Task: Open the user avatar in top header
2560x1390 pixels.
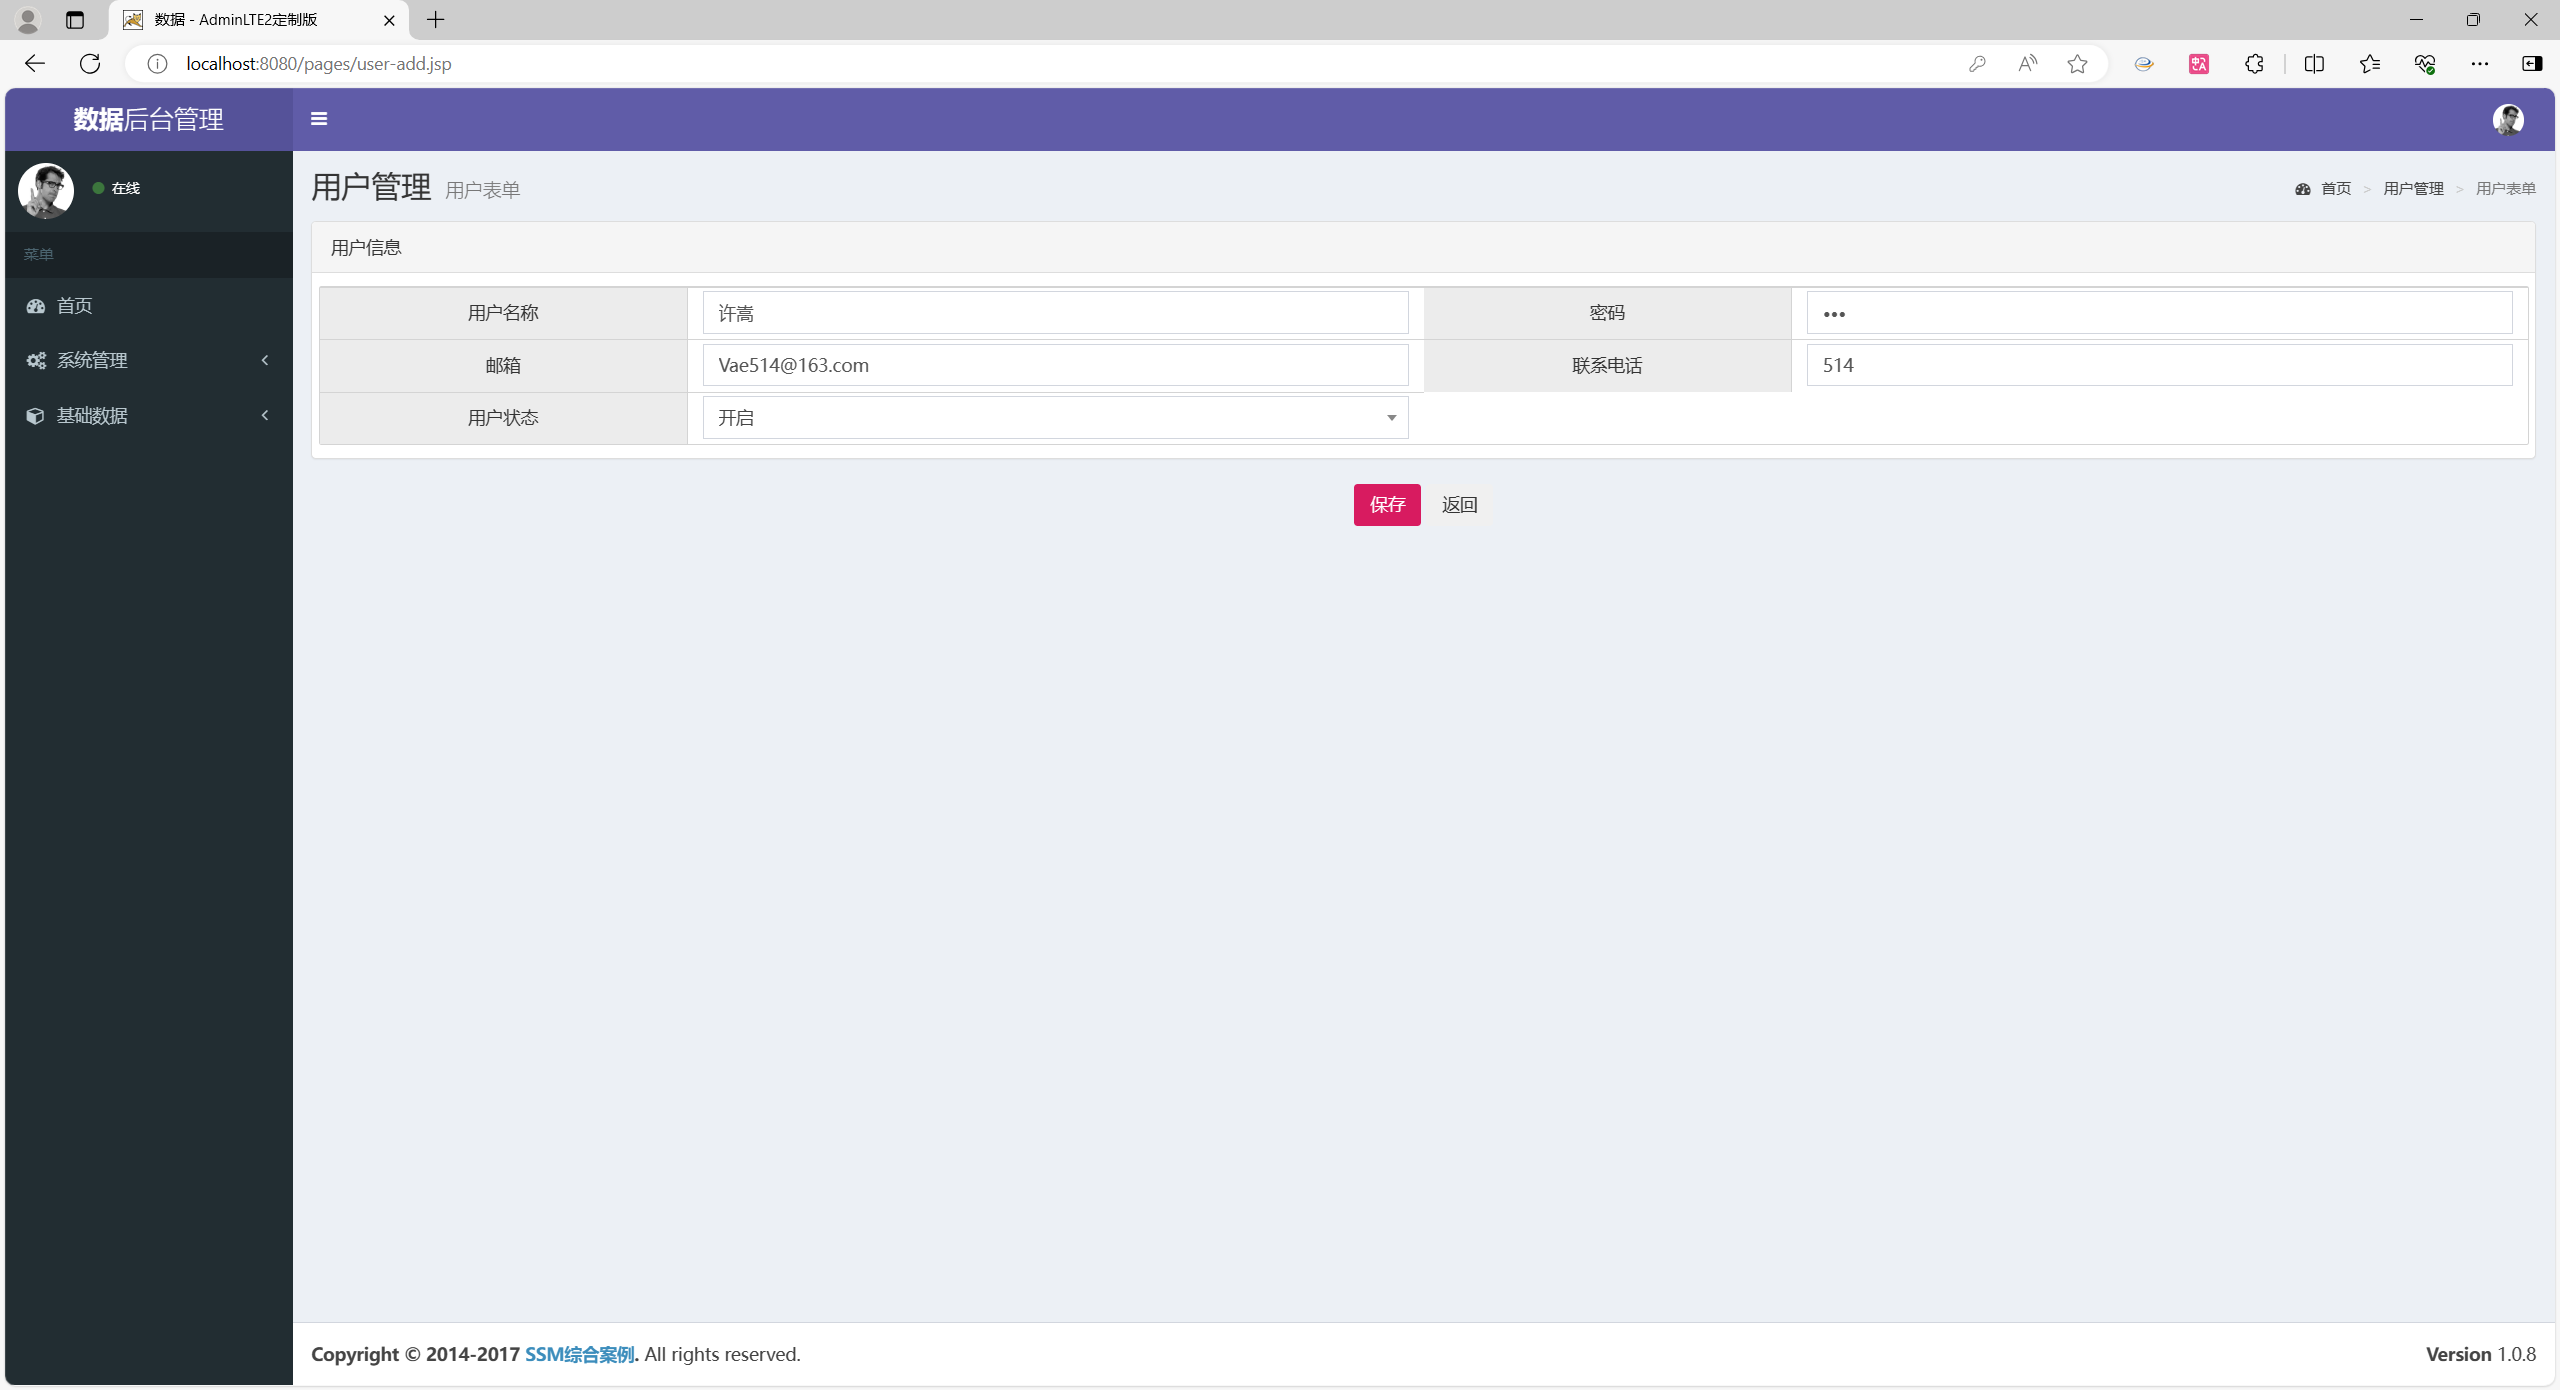Action: [x=2508, y=120]
